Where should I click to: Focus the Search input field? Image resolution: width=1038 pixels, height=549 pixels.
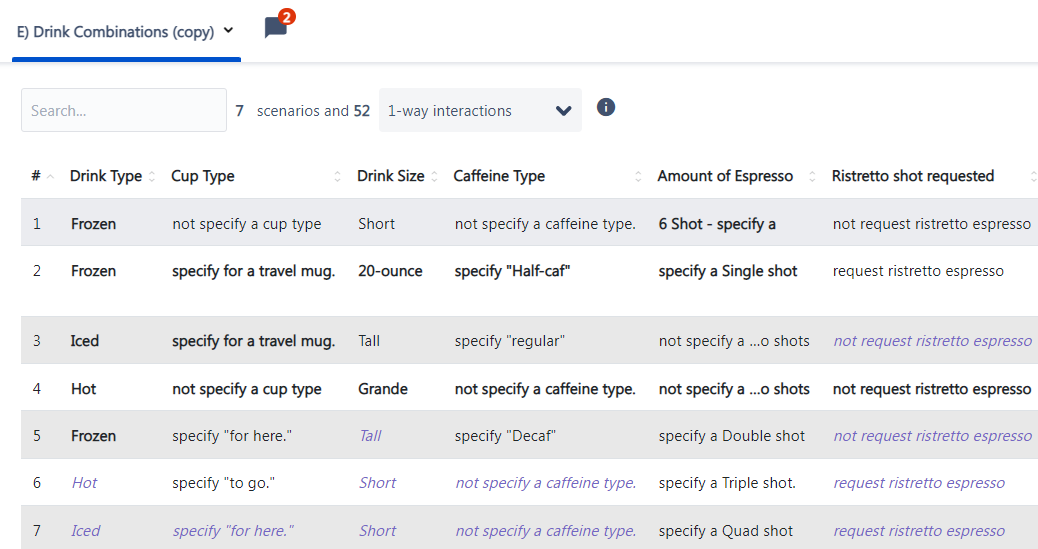pyautogui.click(x=124, y=110)
